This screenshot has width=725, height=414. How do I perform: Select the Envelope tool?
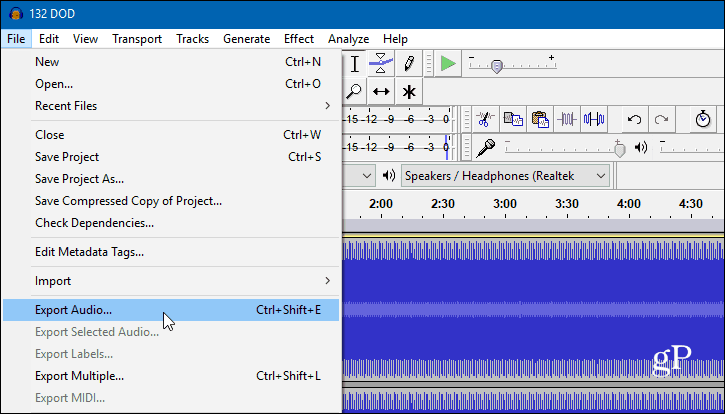(381, 64)
